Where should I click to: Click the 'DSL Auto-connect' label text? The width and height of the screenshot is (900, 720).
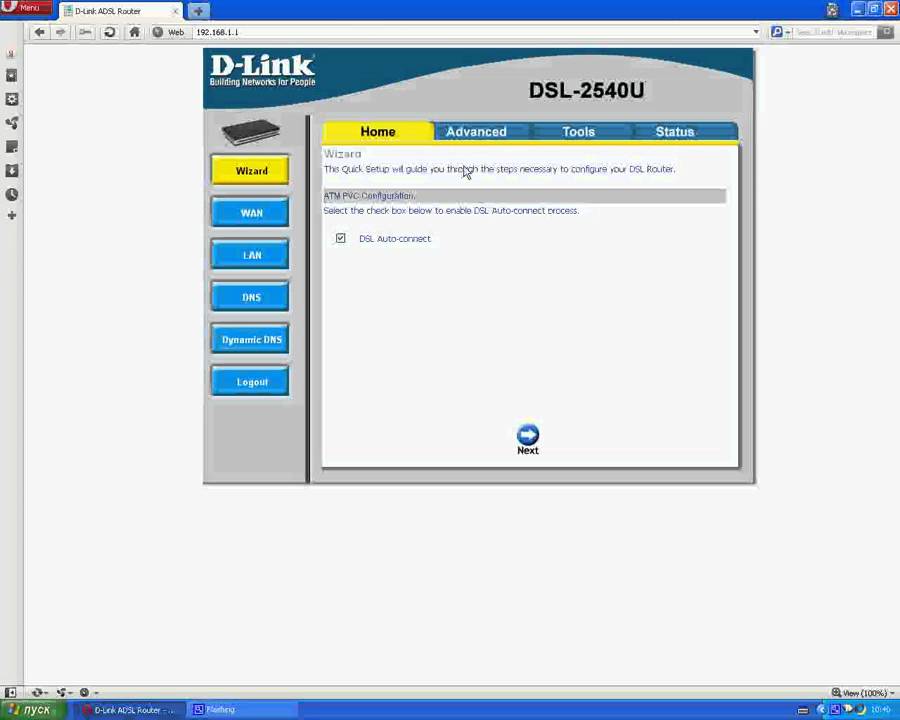pos(395,238)
